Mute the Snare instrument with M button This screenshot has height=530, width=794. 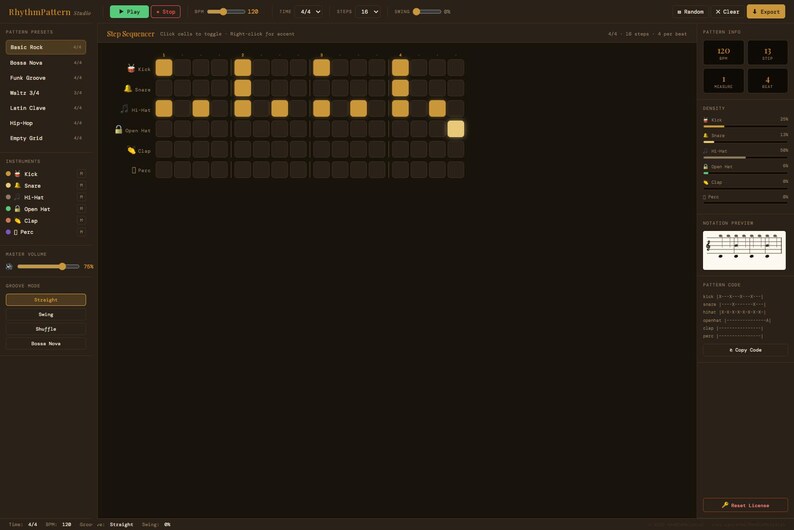81,185
